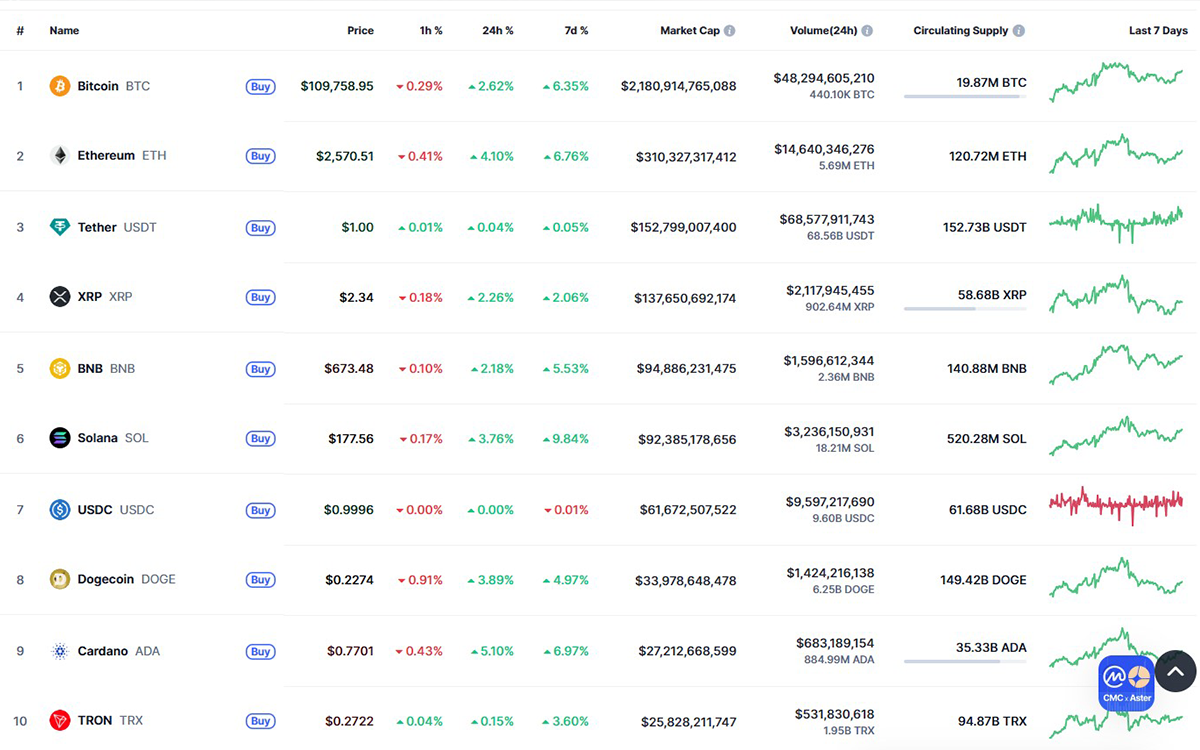
Task: Click Buy button for TRON
Action: point(261,721)
